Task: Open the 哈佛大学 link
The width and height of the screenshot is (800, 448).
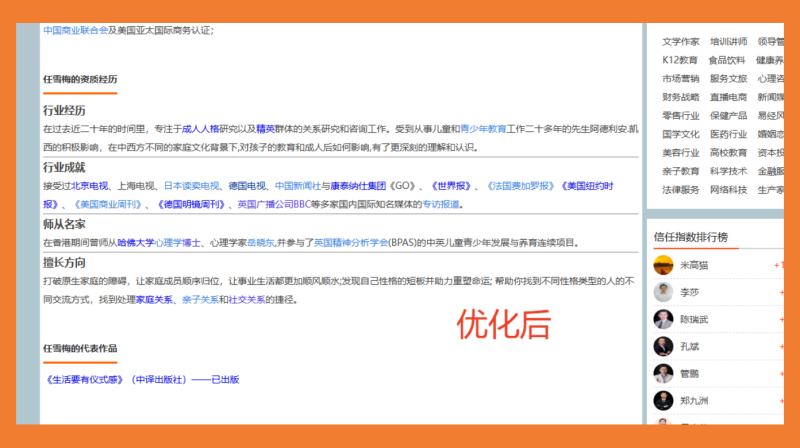Action: point(136,243)
